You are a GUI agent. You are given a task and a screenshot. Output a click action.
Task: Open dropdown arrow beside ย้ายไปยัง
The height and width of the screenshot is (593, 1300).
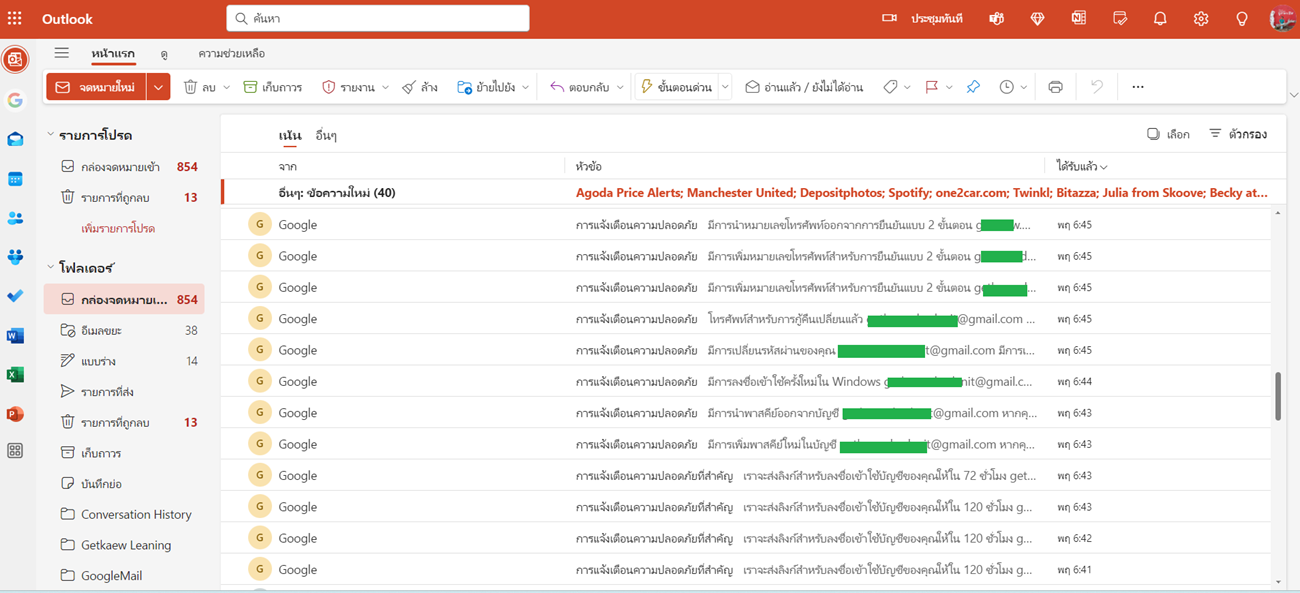pos(525,87)
